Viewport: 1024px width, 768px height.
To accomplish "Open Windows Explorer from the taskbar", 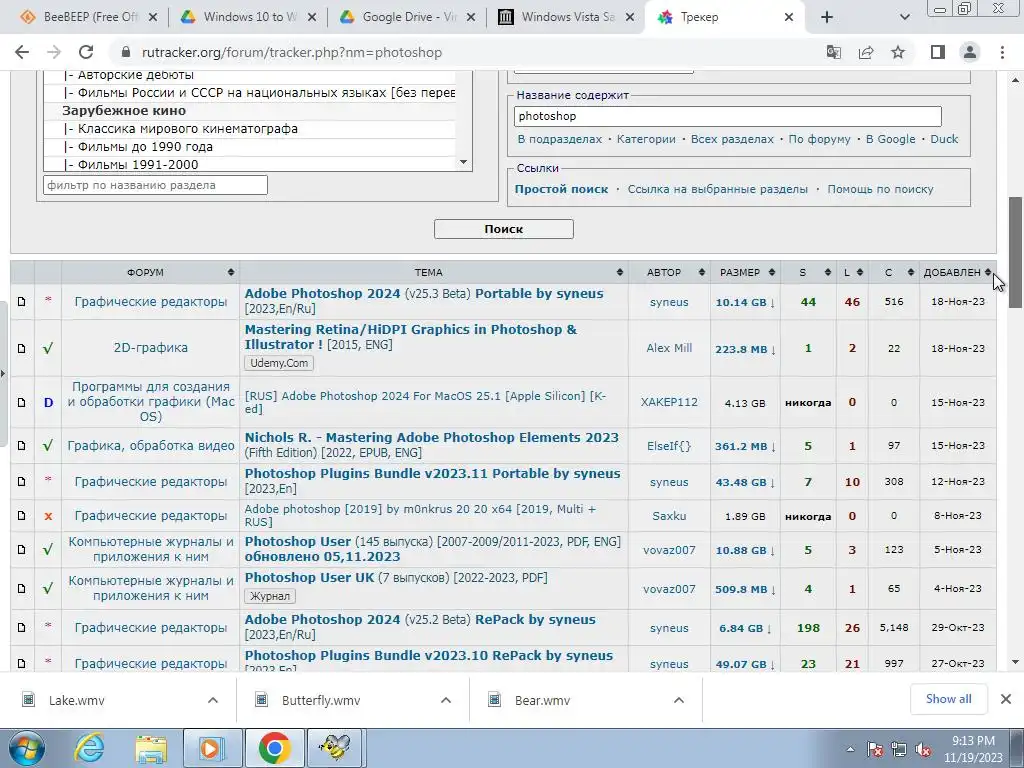I will (151, 748).
